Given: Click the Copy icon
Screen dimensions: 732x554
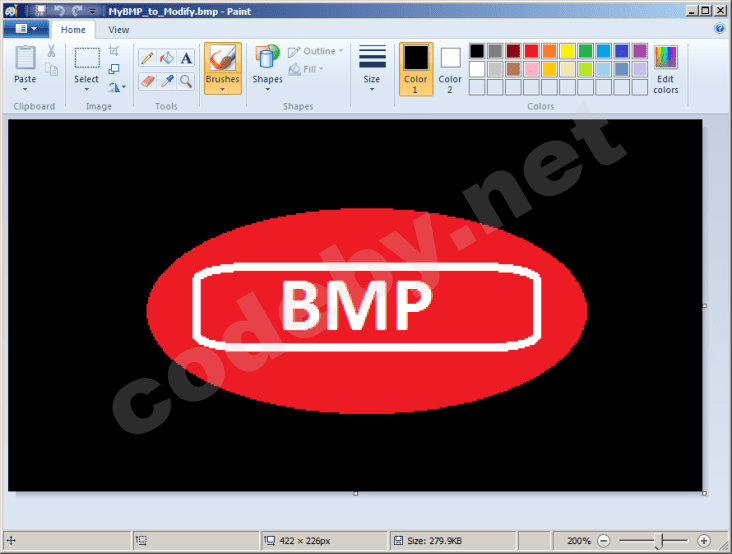Looking at the screenshot, I should 51,70.
